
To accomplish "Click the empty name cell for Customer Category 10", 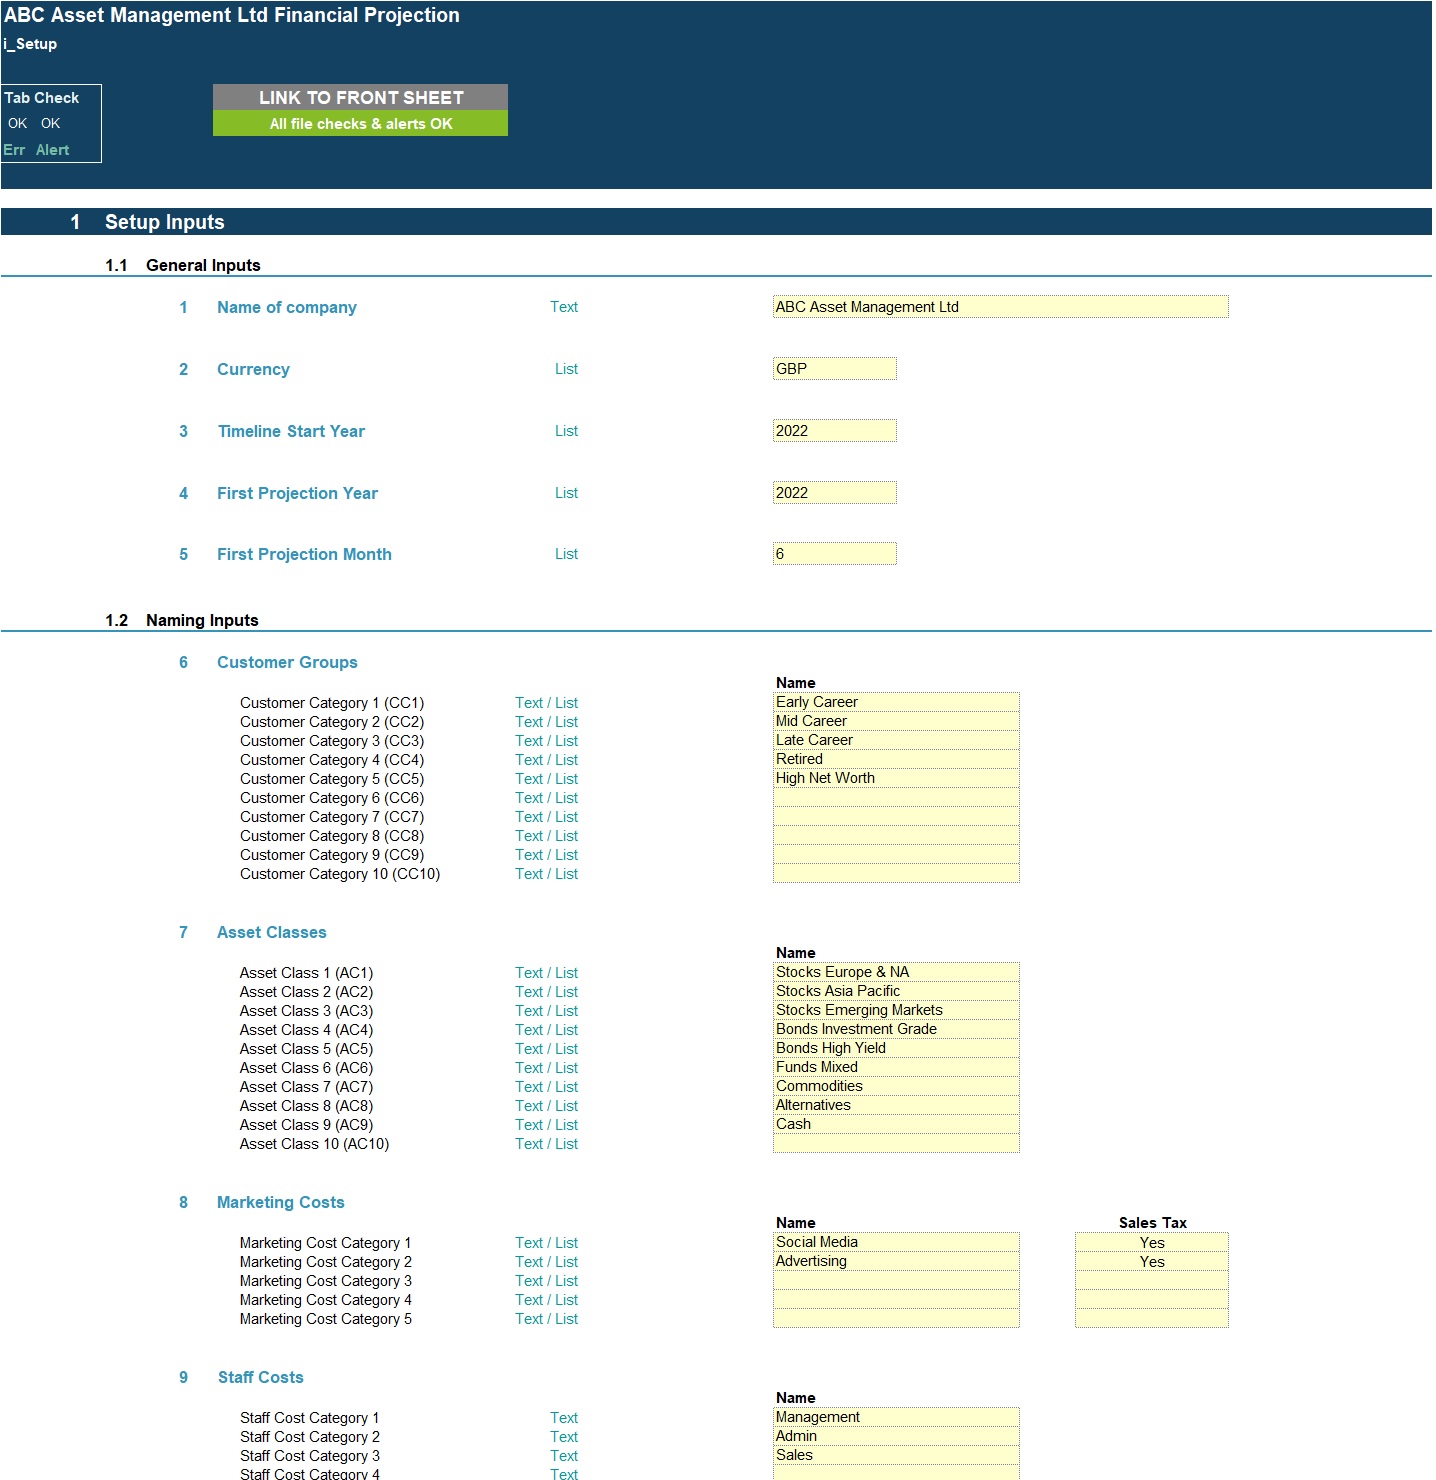I will point(896,873).
